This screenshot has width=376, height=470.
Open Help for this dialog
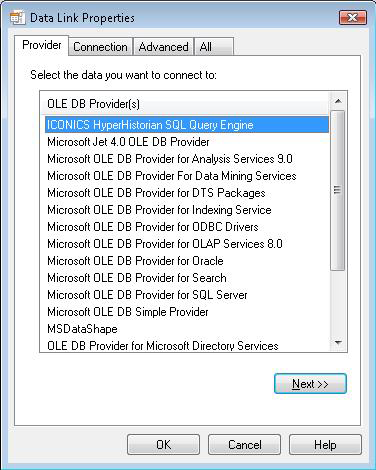(x=325, y=445)
